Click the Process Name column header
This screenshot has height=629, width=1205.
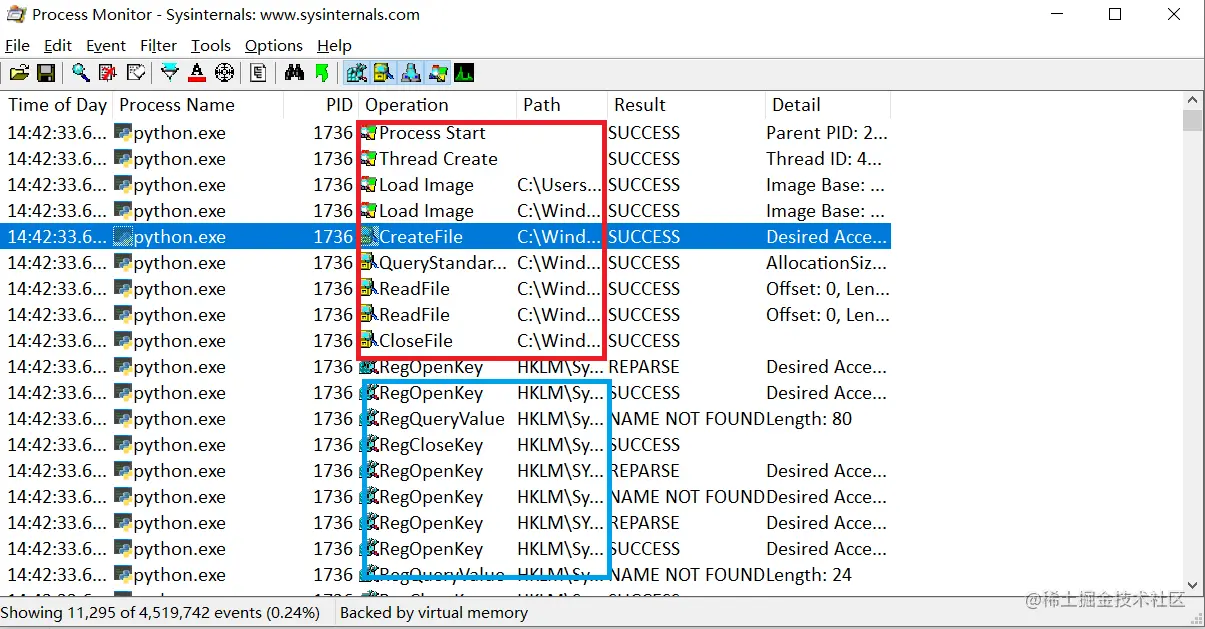click(198, 105)
